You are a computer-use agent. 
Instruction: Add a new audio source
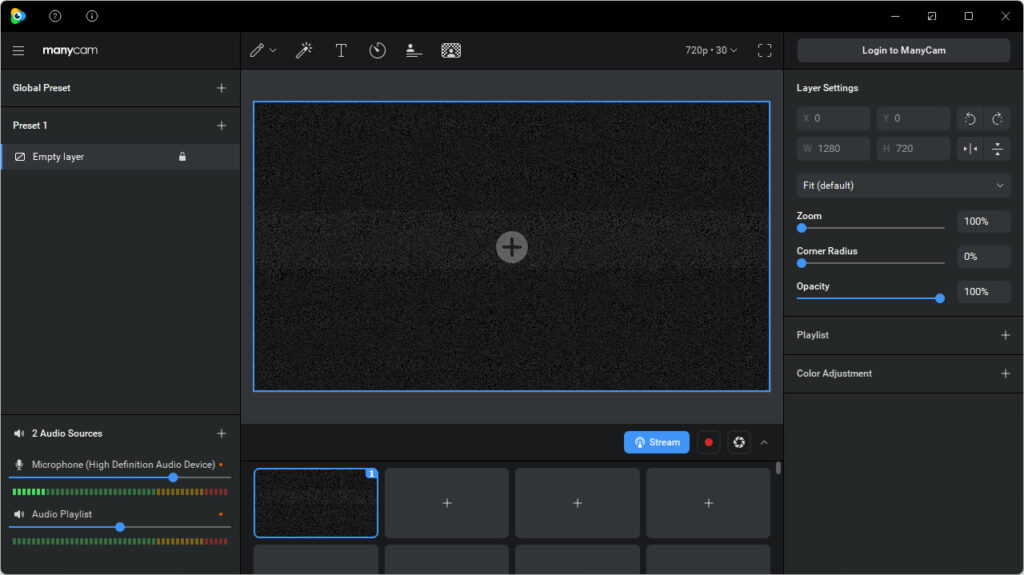coord(221,433)
